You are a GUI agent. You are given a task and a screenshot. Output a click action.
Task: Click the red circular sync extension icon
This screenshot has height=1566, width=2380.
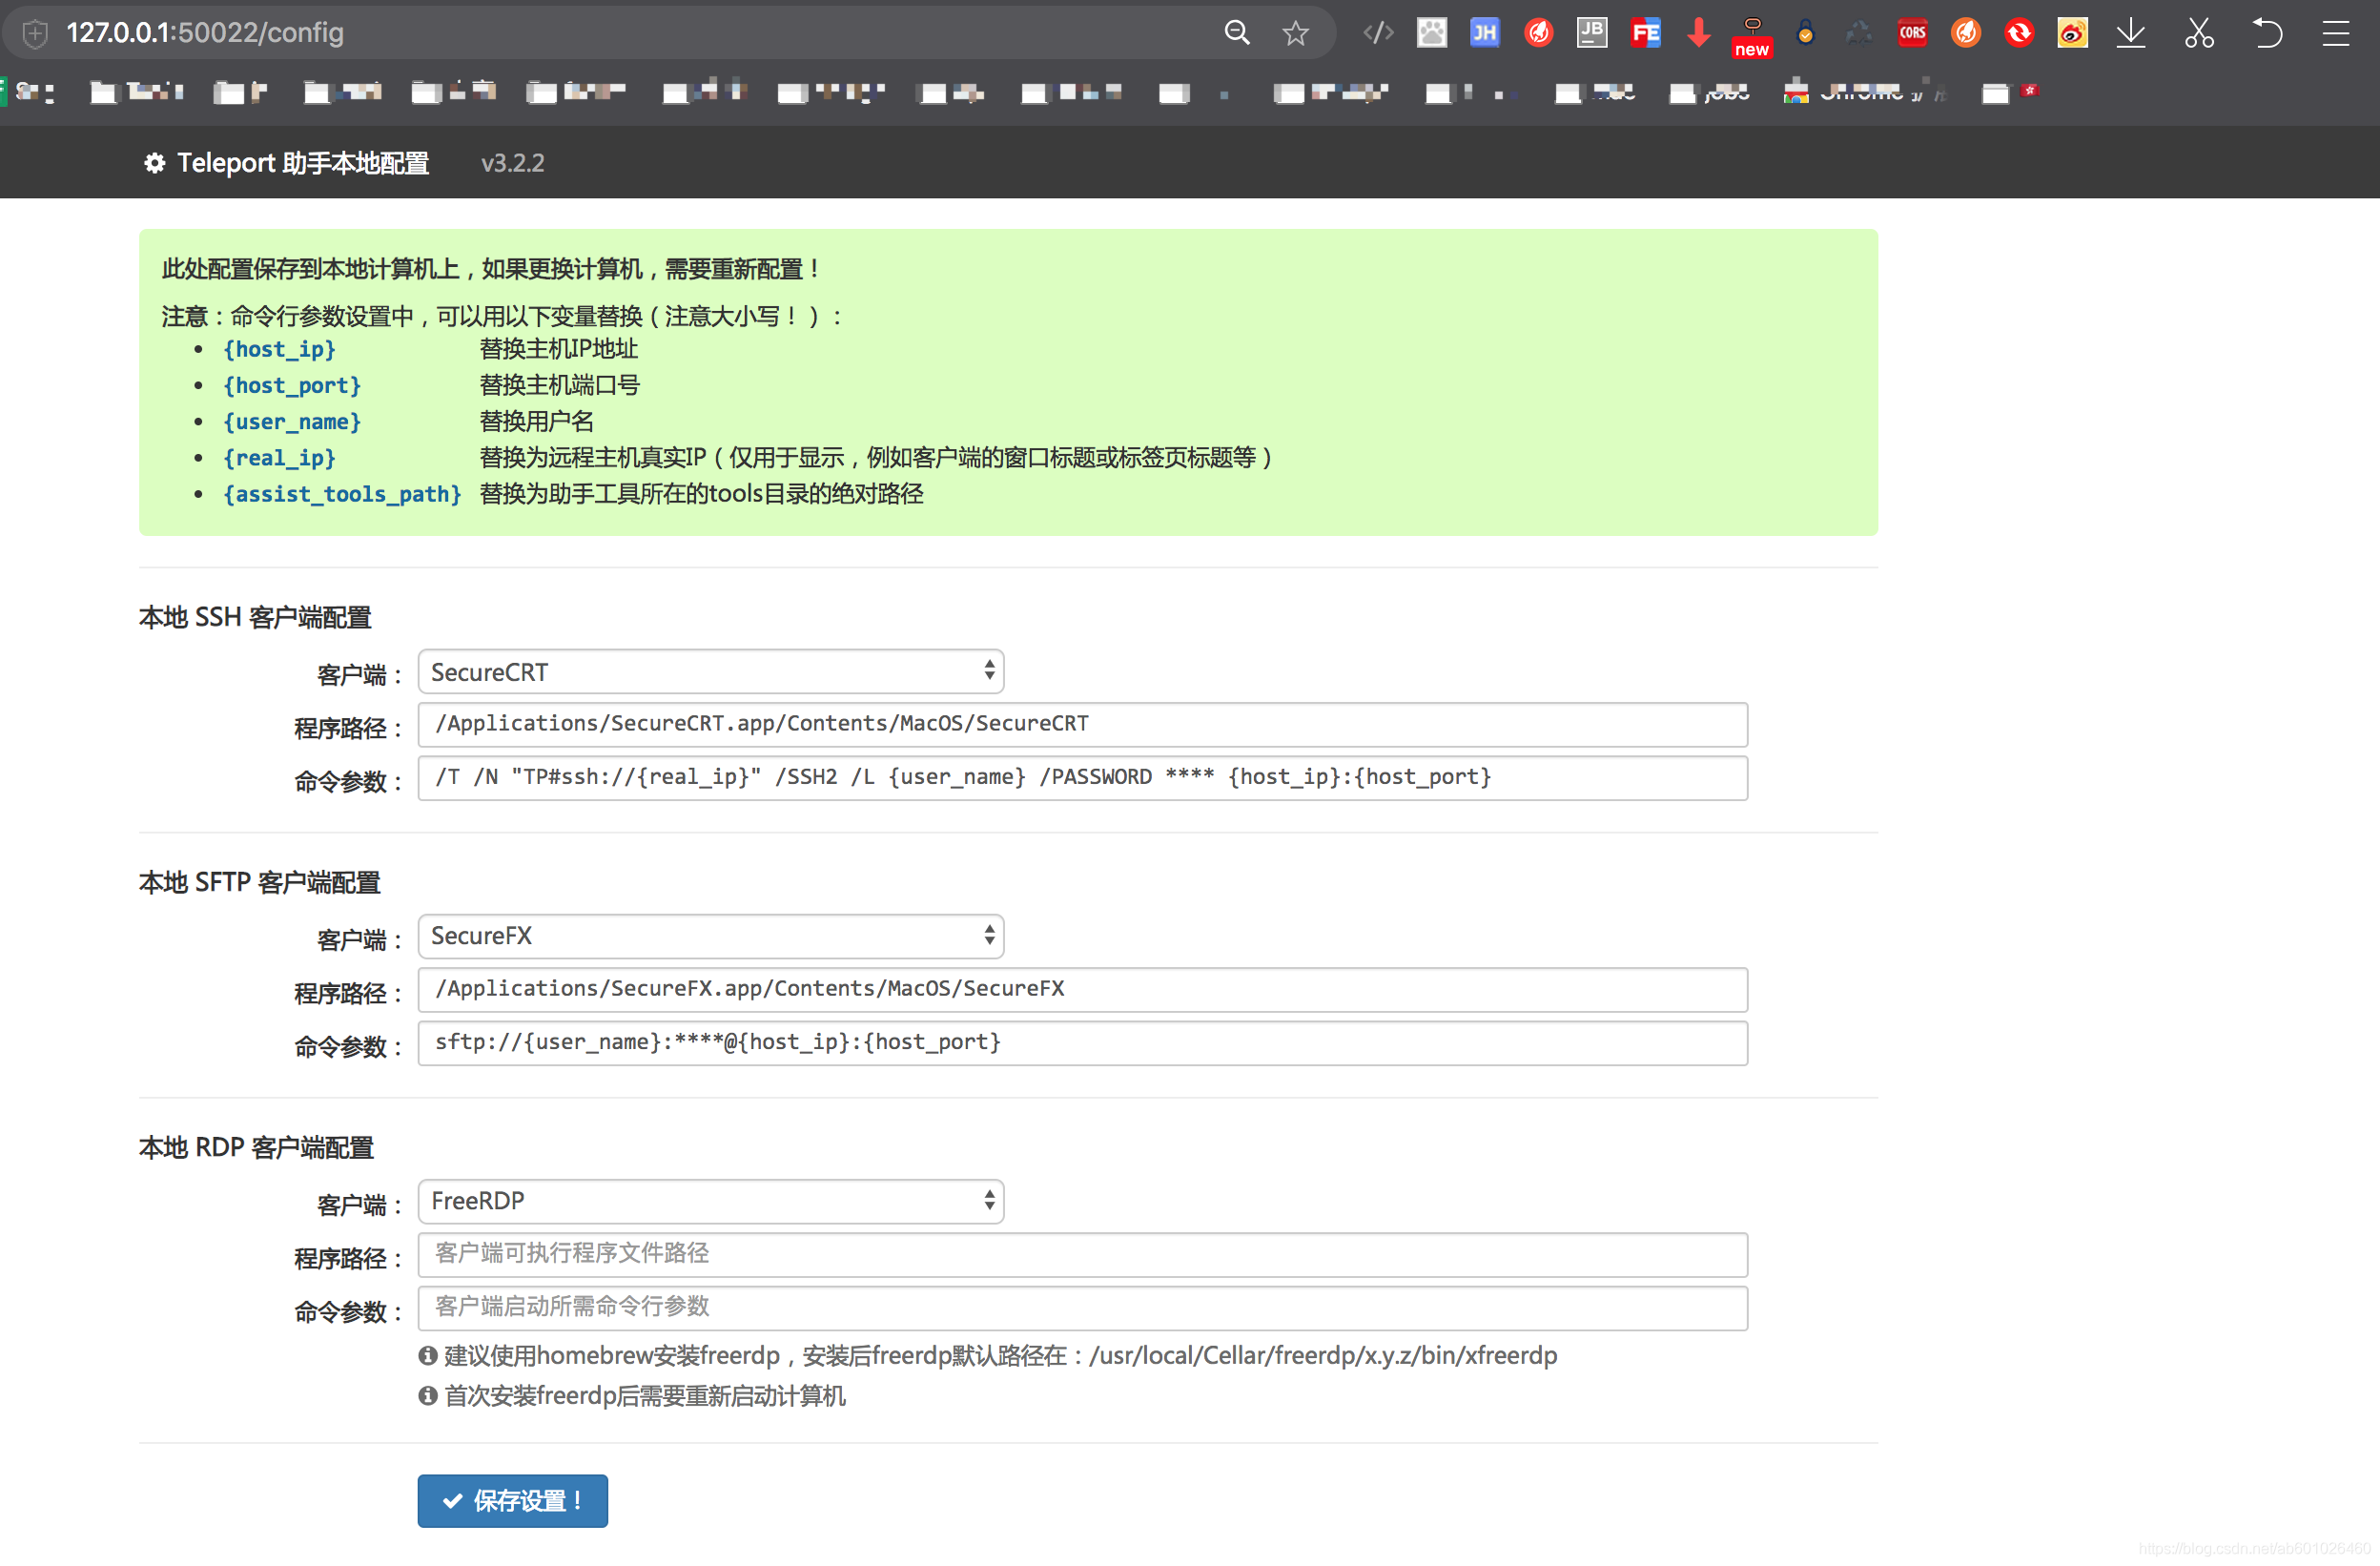point(2019,33)
